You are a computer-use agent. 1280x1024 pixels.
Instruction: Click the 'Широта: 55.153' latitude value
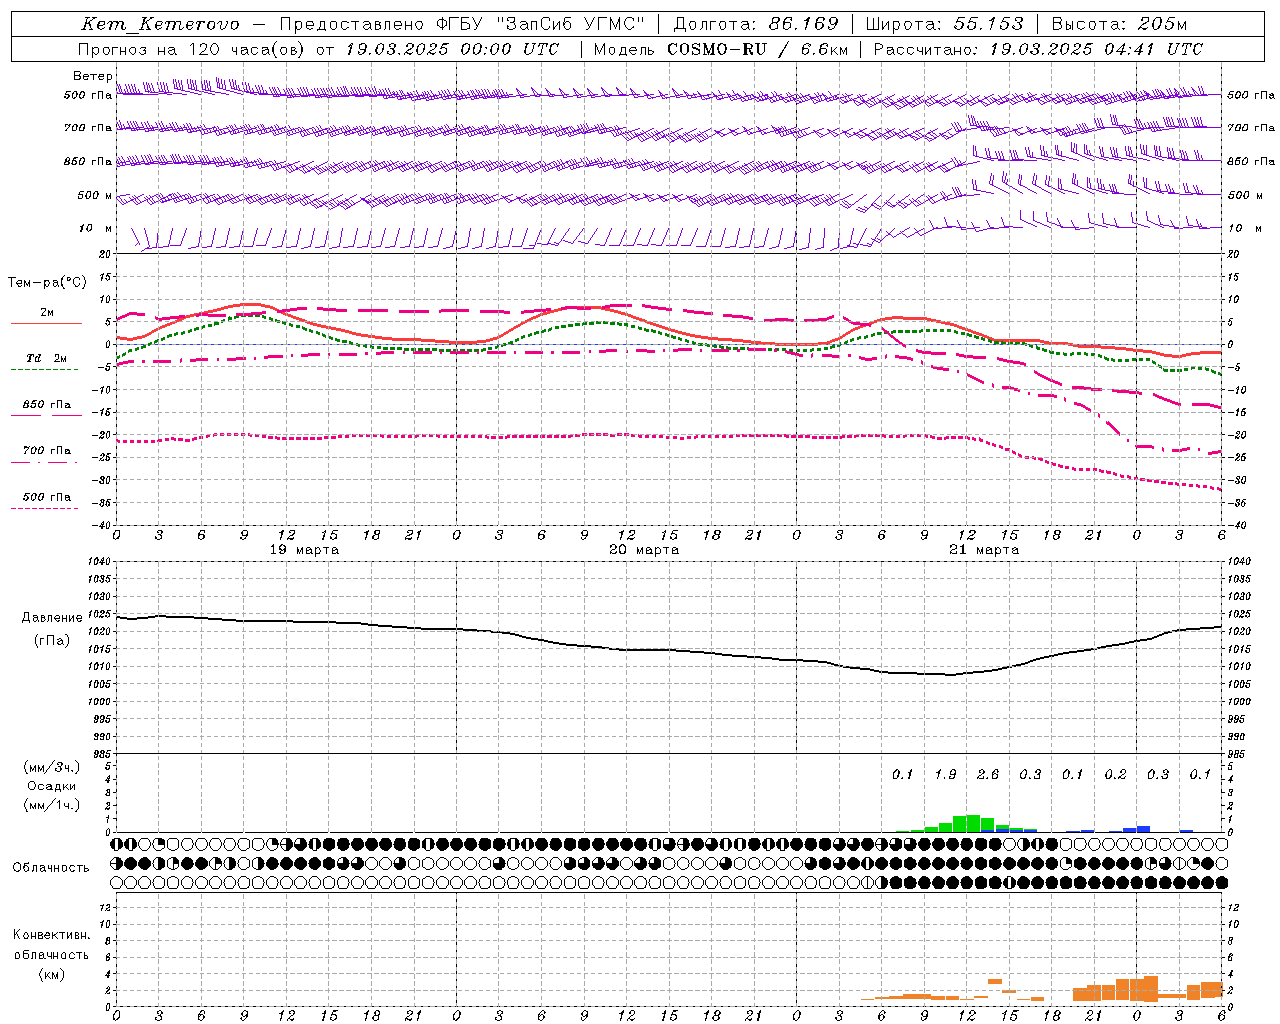coord(945,24)
